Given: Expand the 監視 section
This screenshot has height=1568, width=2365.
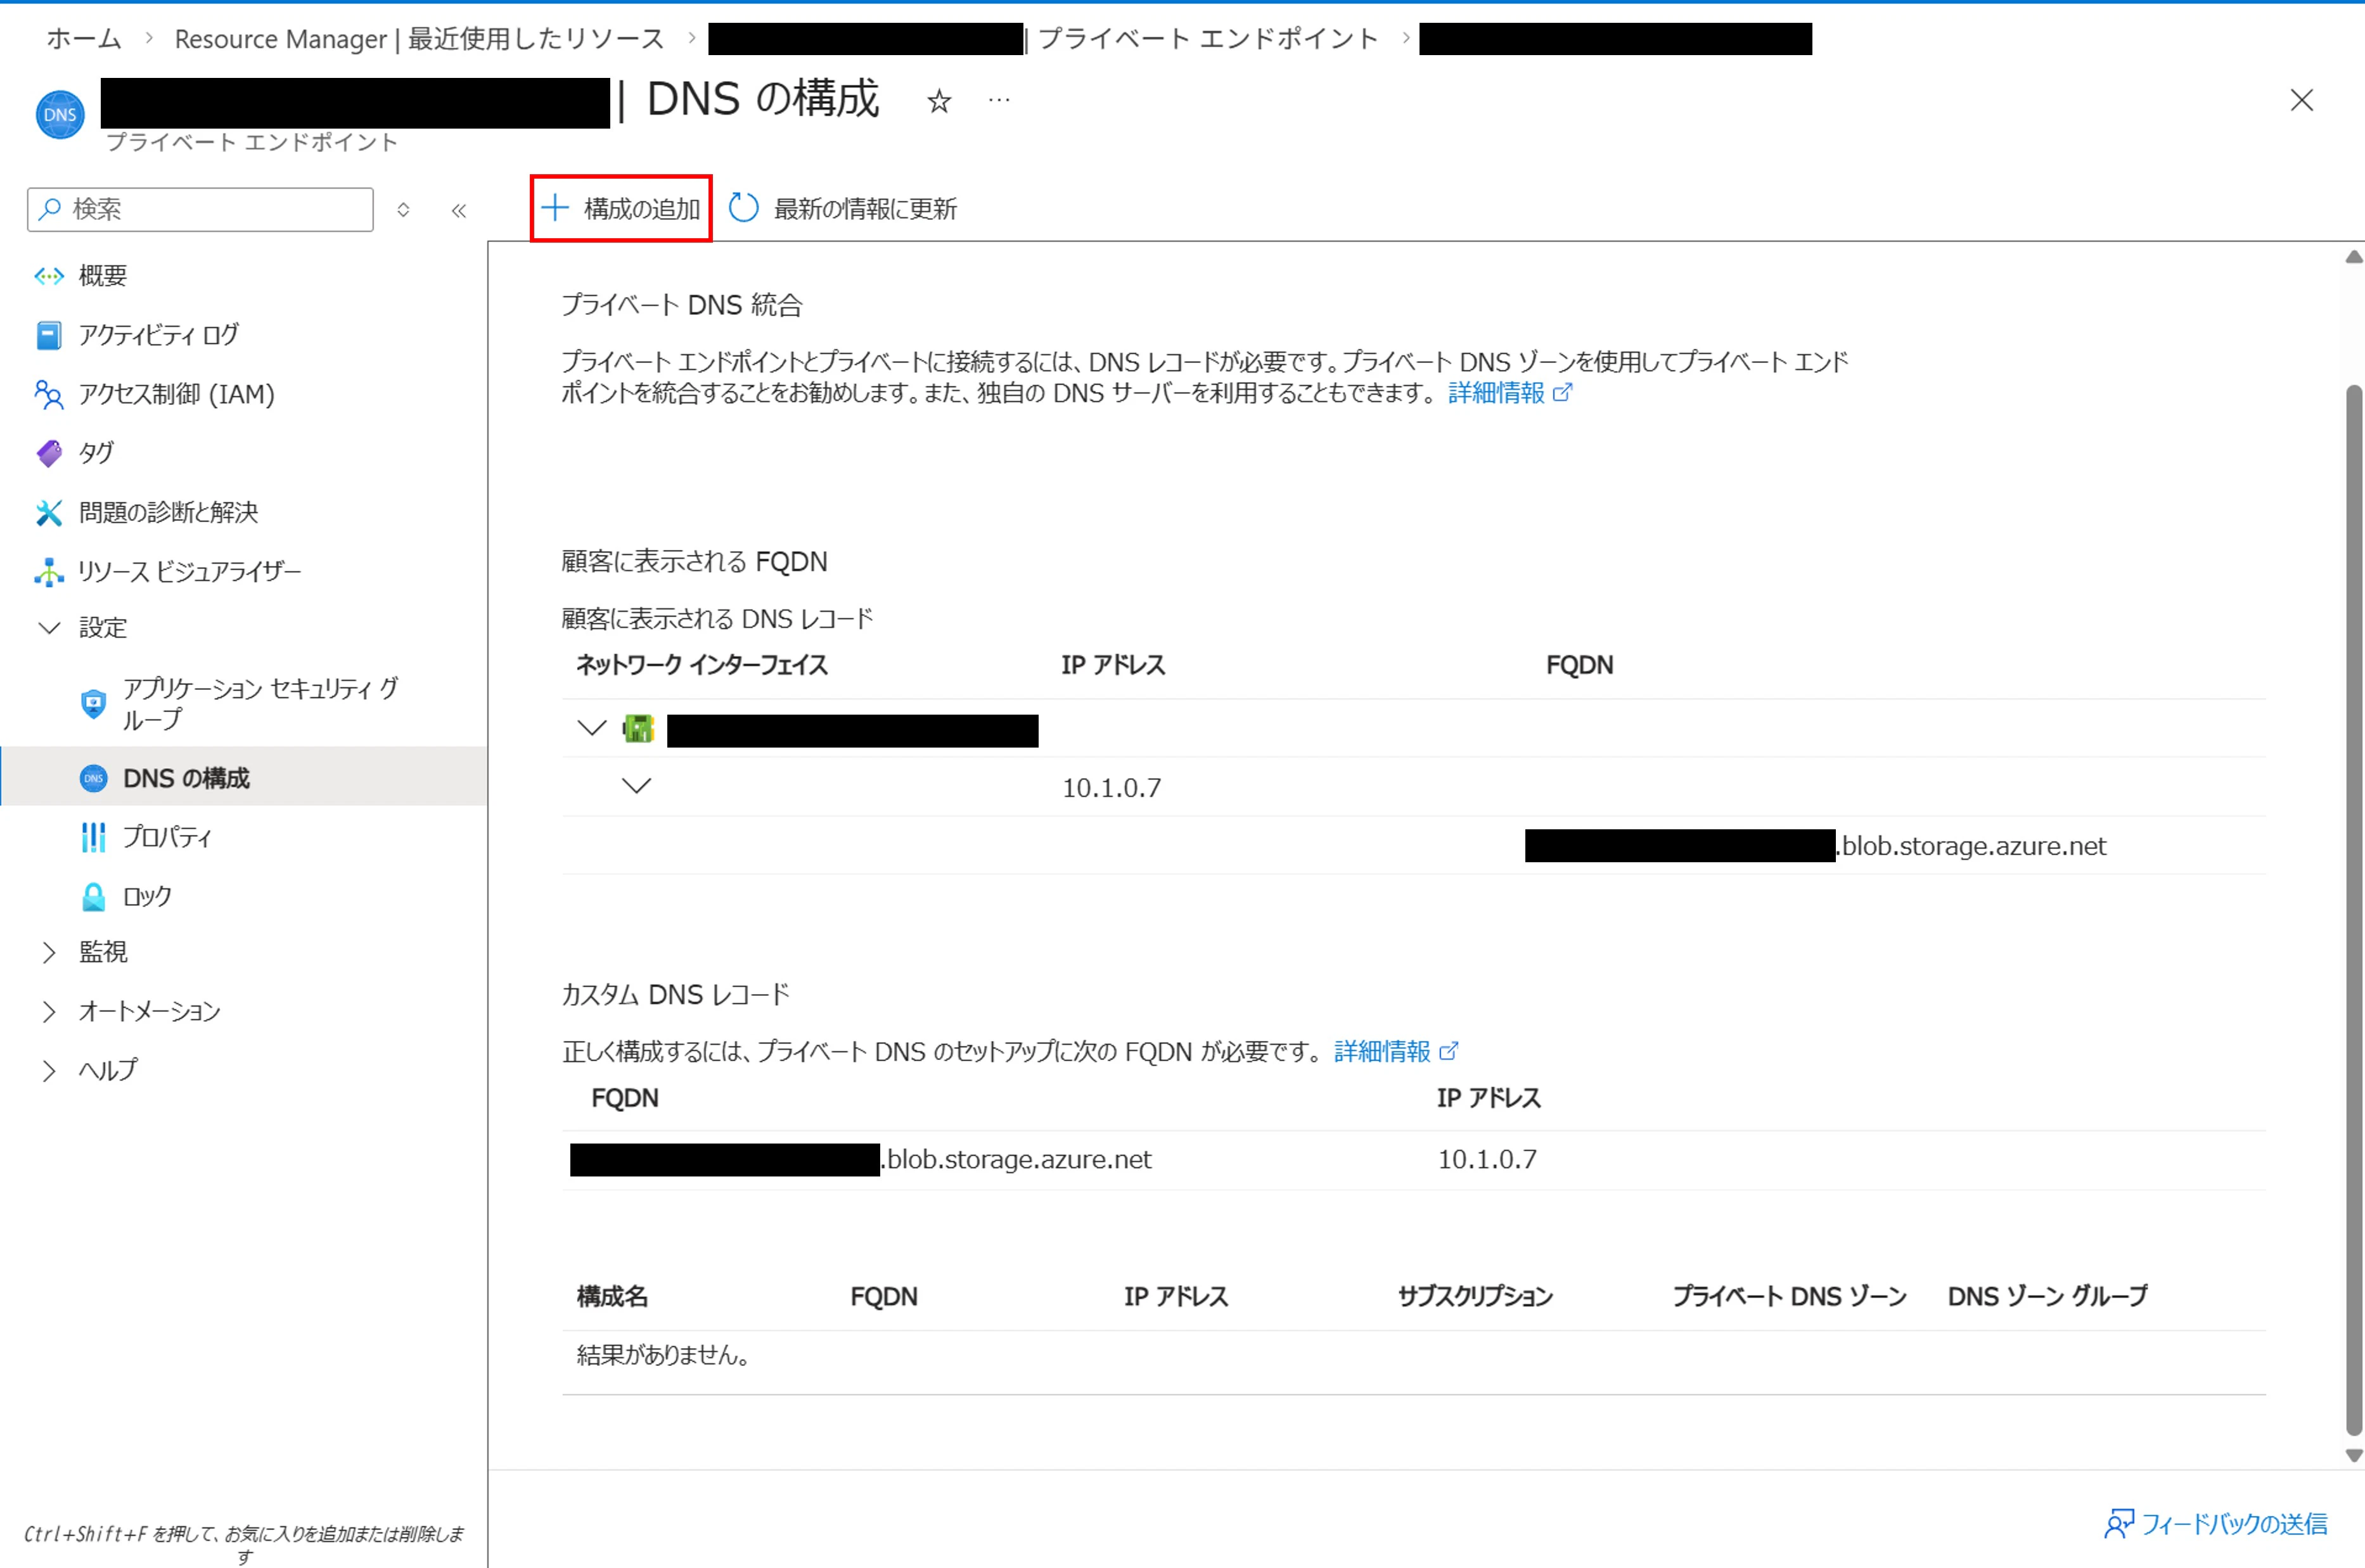Looking at the screenshot, I should click(x=48, y=952).
